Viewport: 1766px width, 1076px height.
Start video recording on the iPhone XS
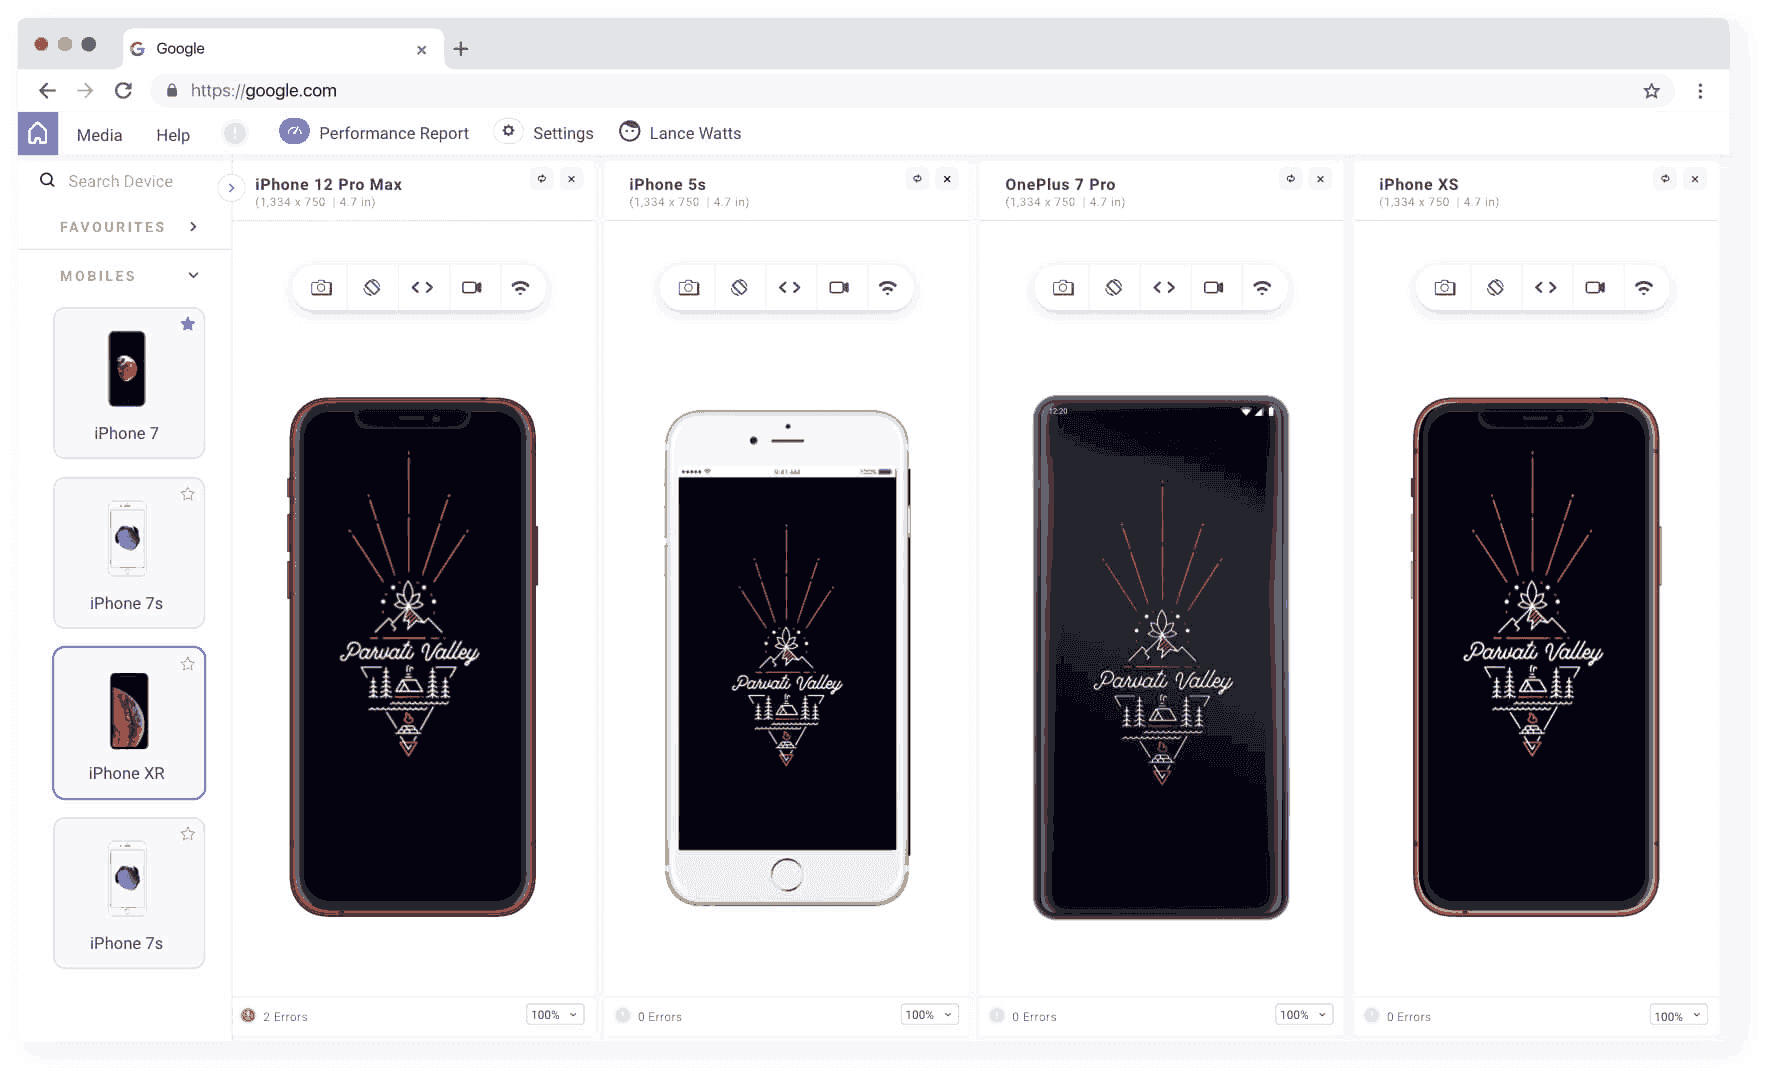[x=1596, y=287]
